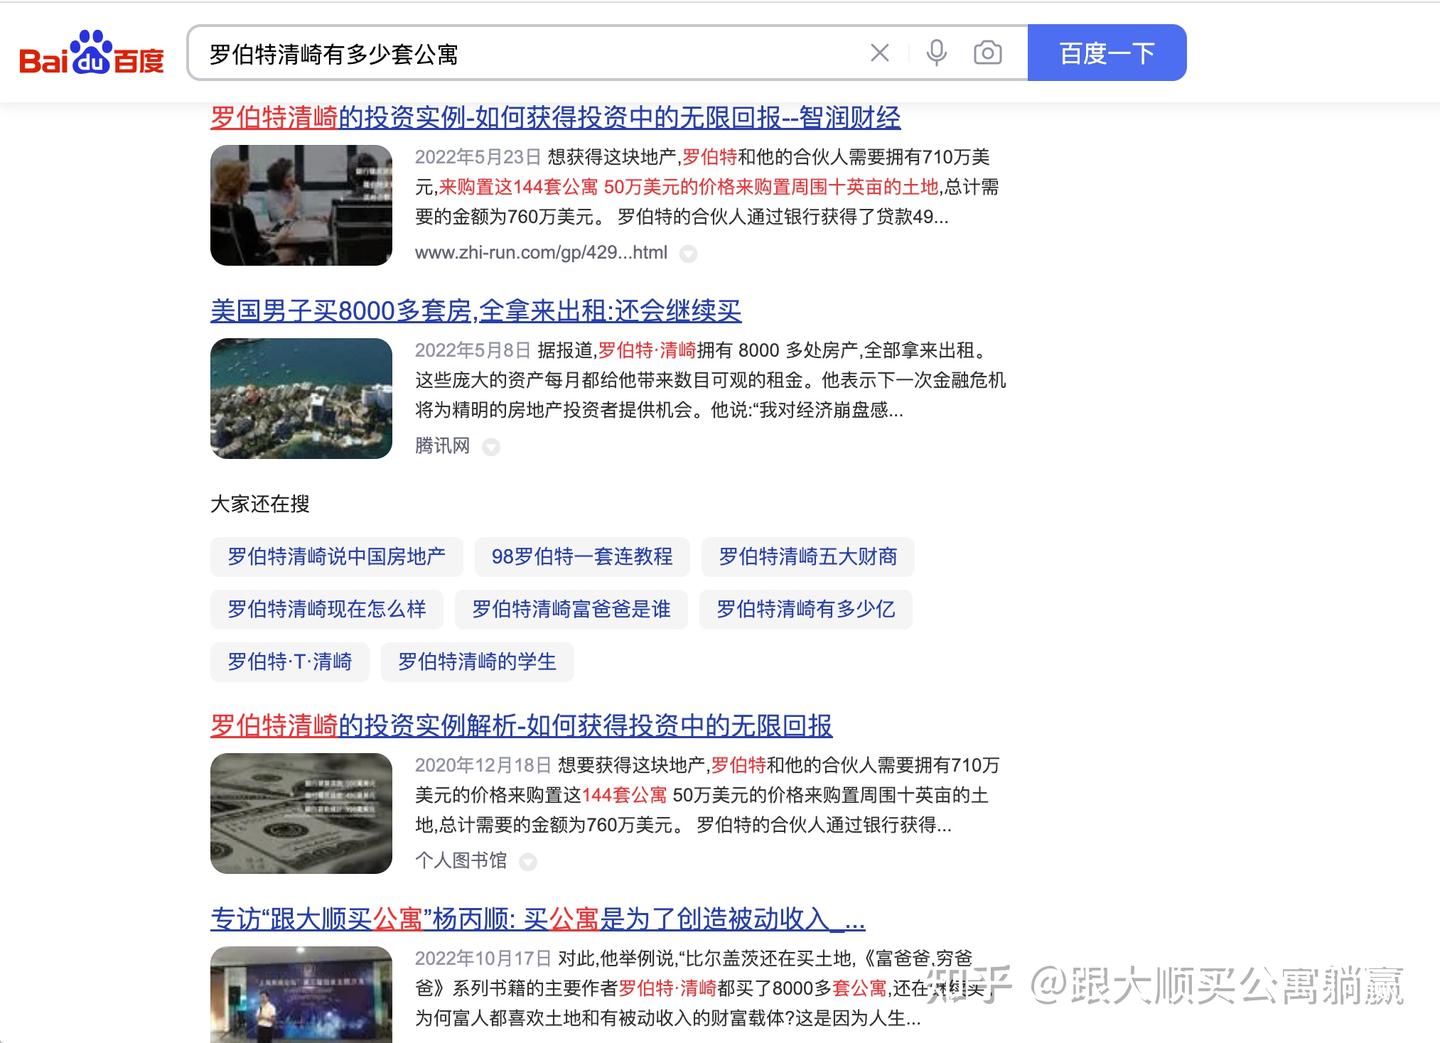Open the 美国男子买8000多套房 result
Image resolution: width=1440 pixels, height=1043 pixels.
point(474,311)
